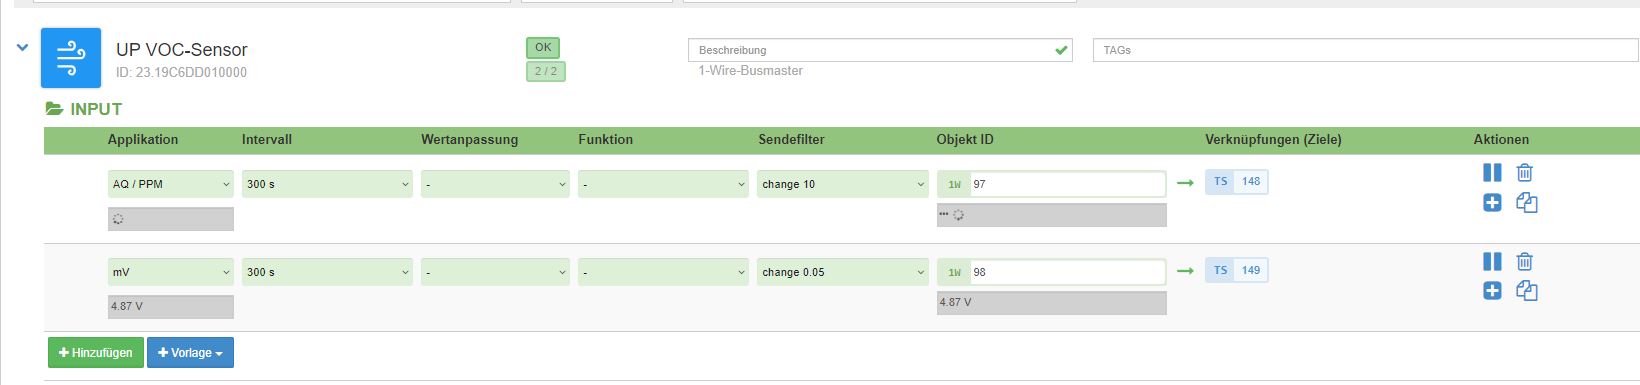
Task: Collapse the UP VOC-Sensor device section
Action: pos(22,47)
